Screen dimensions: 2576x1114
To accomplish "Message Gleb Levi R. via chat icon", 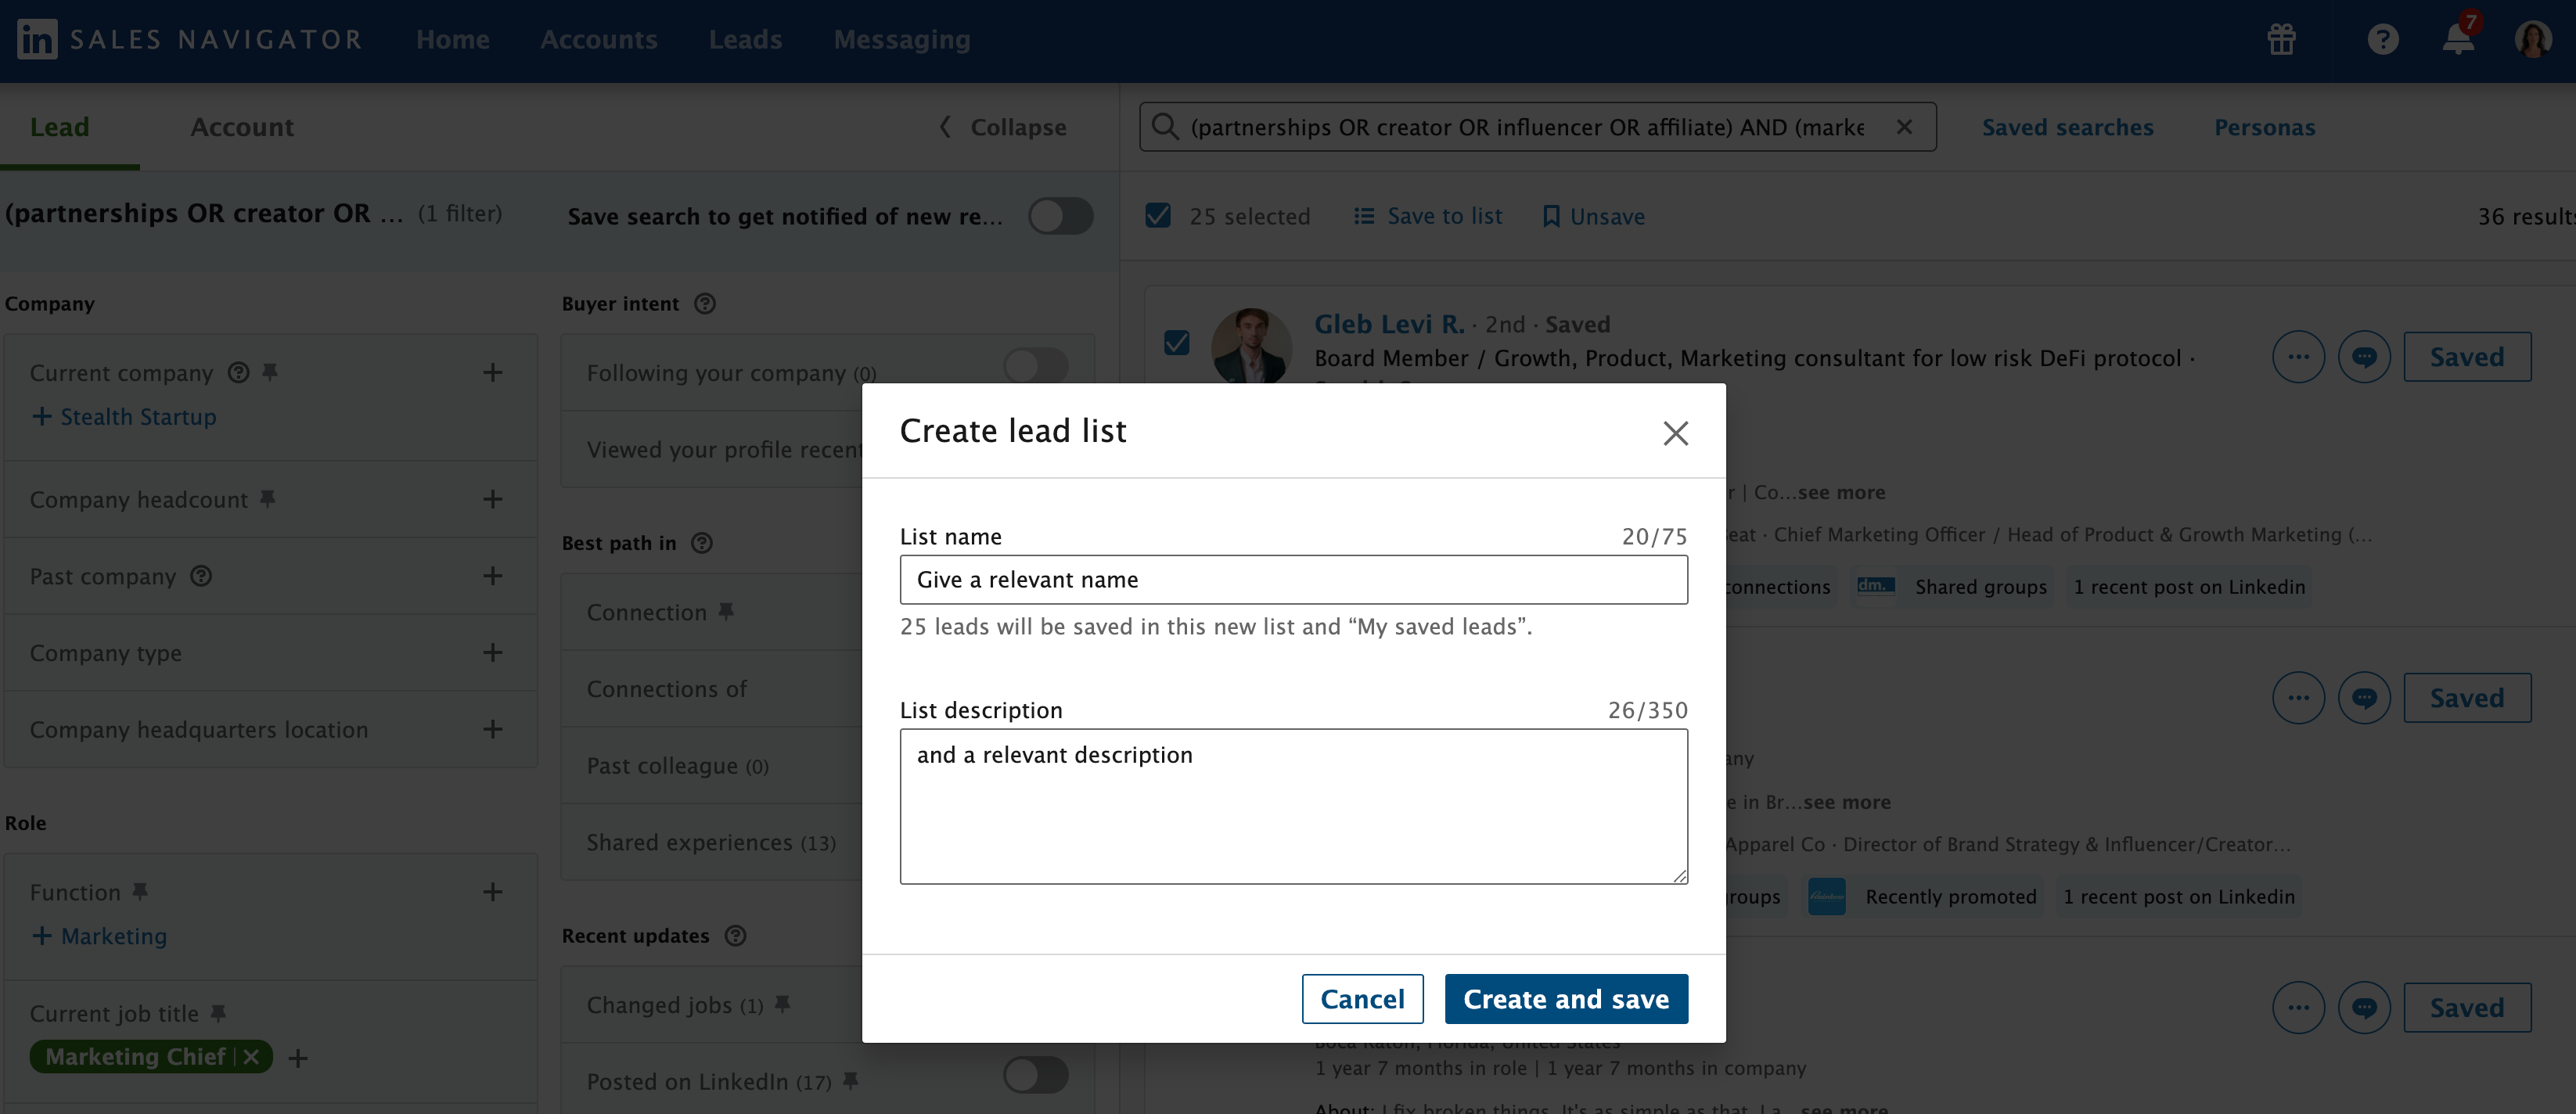I will (2364, 357).
